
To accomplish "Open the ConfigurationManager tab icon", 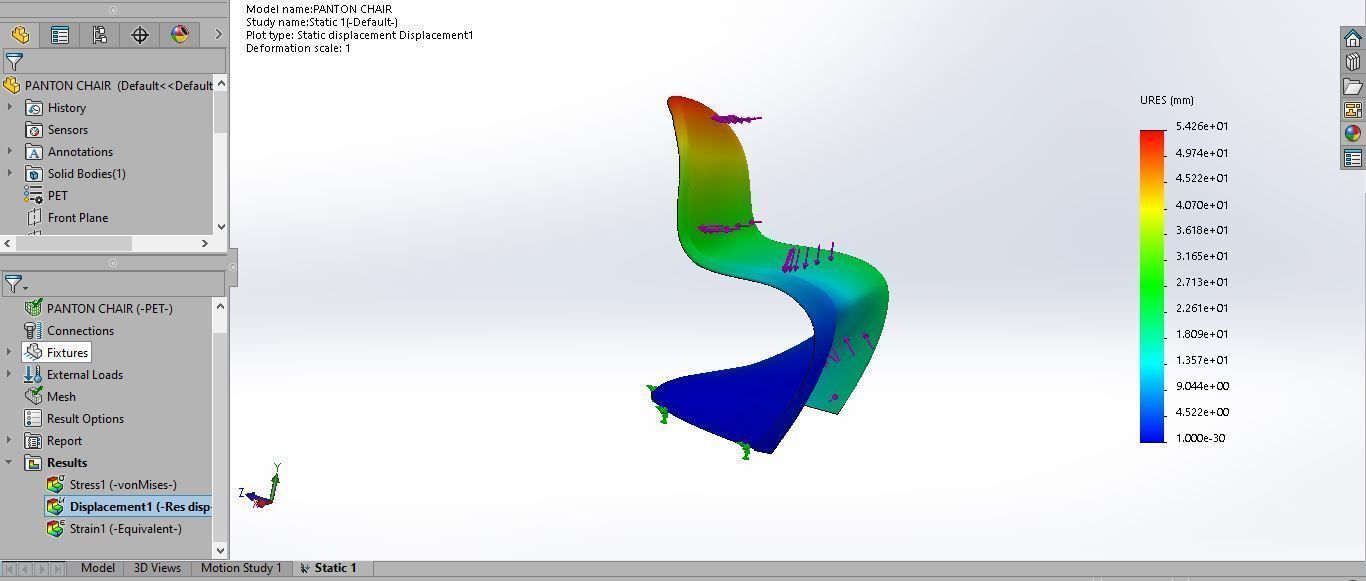I will pyautogui.click(x=100, y=35).
